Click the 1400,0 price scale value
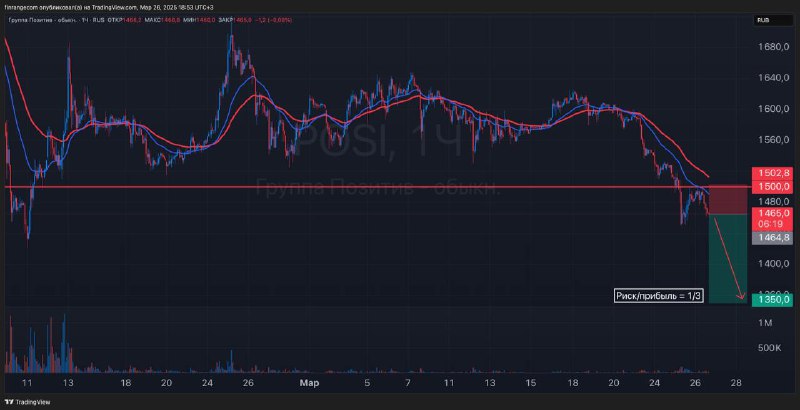 [773, 263]
